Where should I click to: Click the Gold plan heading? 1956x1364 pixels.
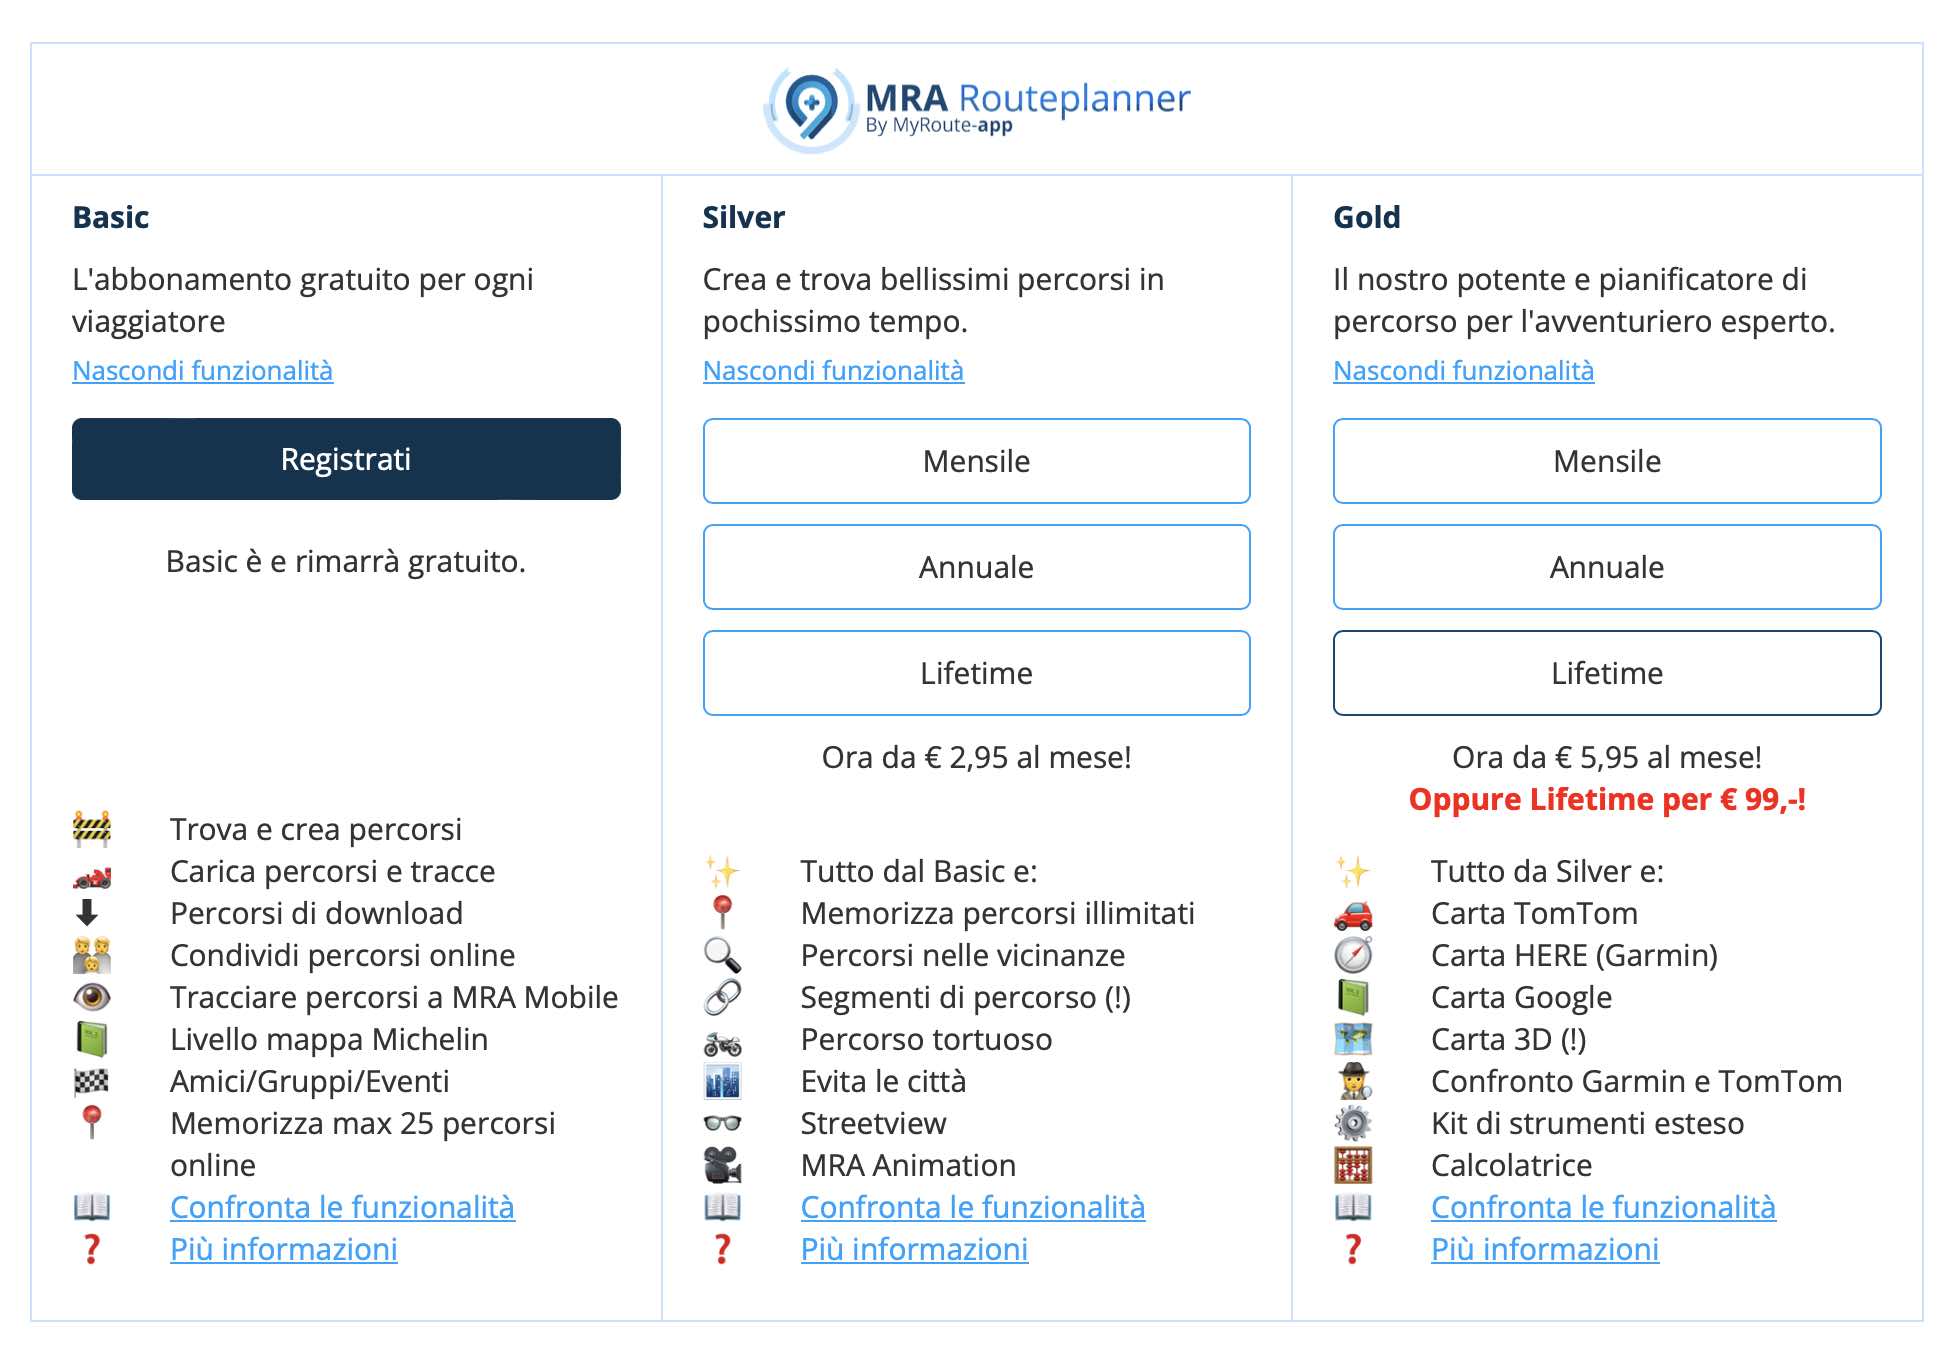pyautogui.click(x=1366, y=217)
